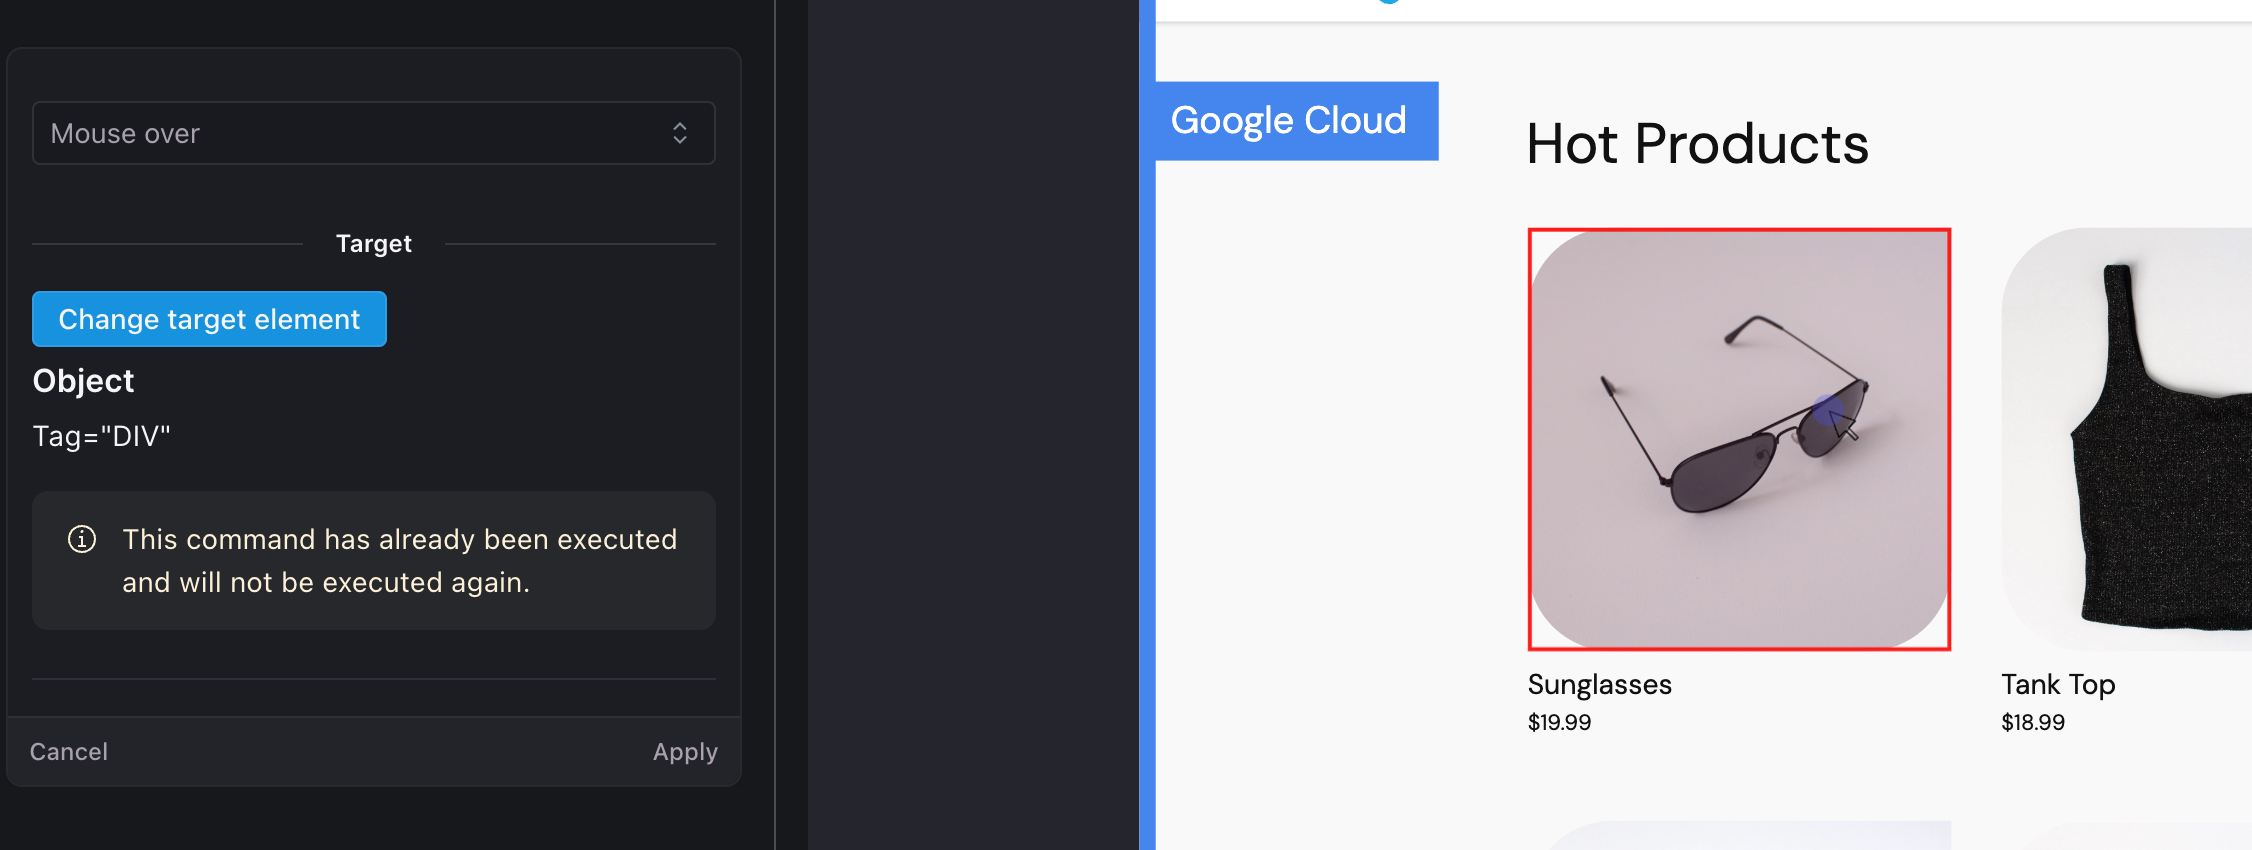Click the $19.99 Sunglasses price
Viewport: 2252px width, 850px height.
pyautogui.click(x=1559, y=722)
